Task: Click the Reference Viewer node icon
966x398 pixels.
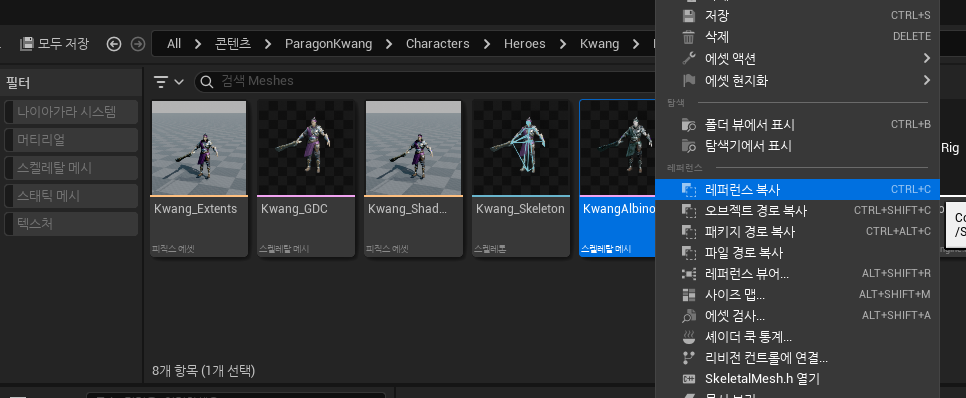Action: [x=689, y=274]
